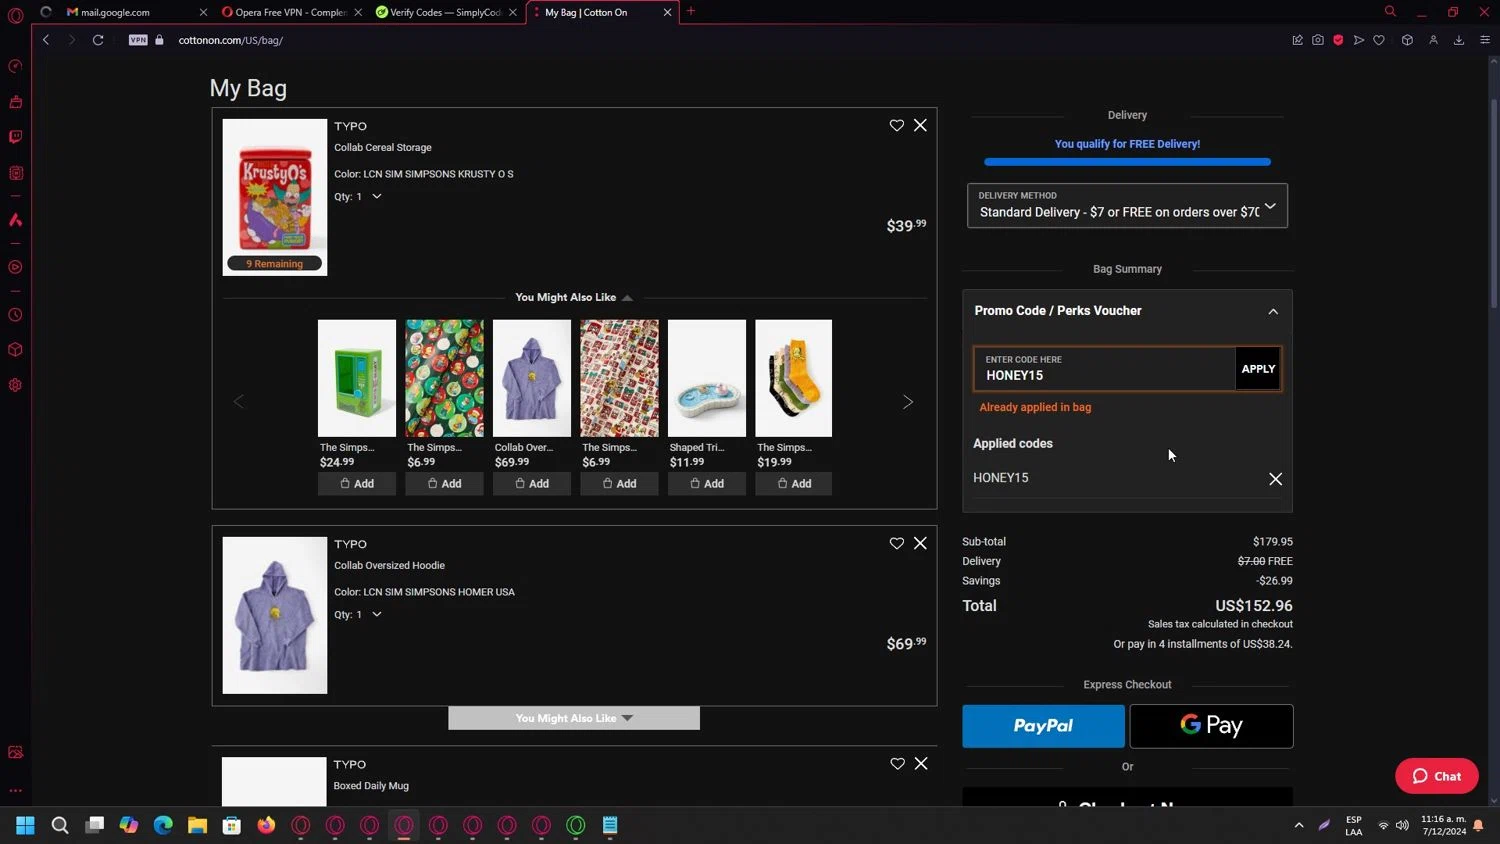This screenshot has height=844, width=1500.
Task: Open File Explorer from taskbar
Action: pyautogui.click(x=197, y=825)
